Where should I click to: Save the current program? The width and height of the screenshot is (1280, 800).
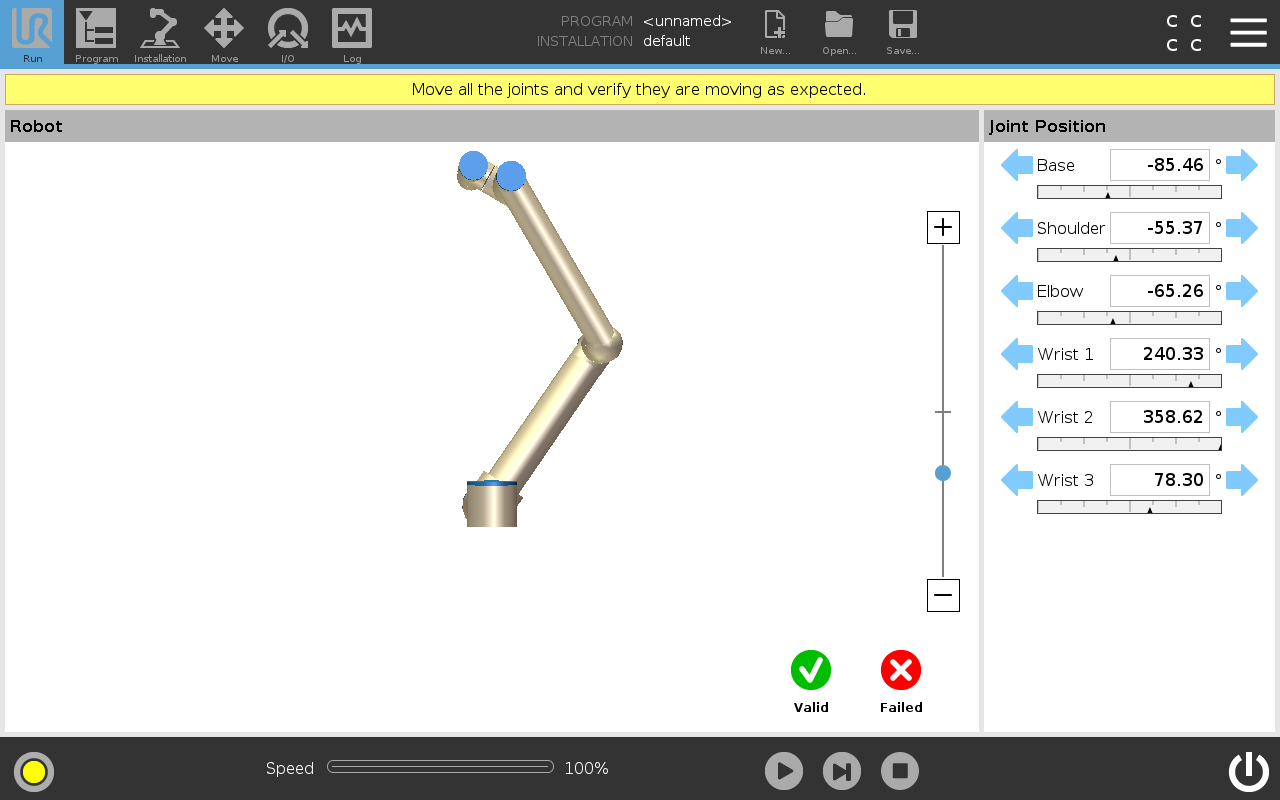[x=902, y=33]
